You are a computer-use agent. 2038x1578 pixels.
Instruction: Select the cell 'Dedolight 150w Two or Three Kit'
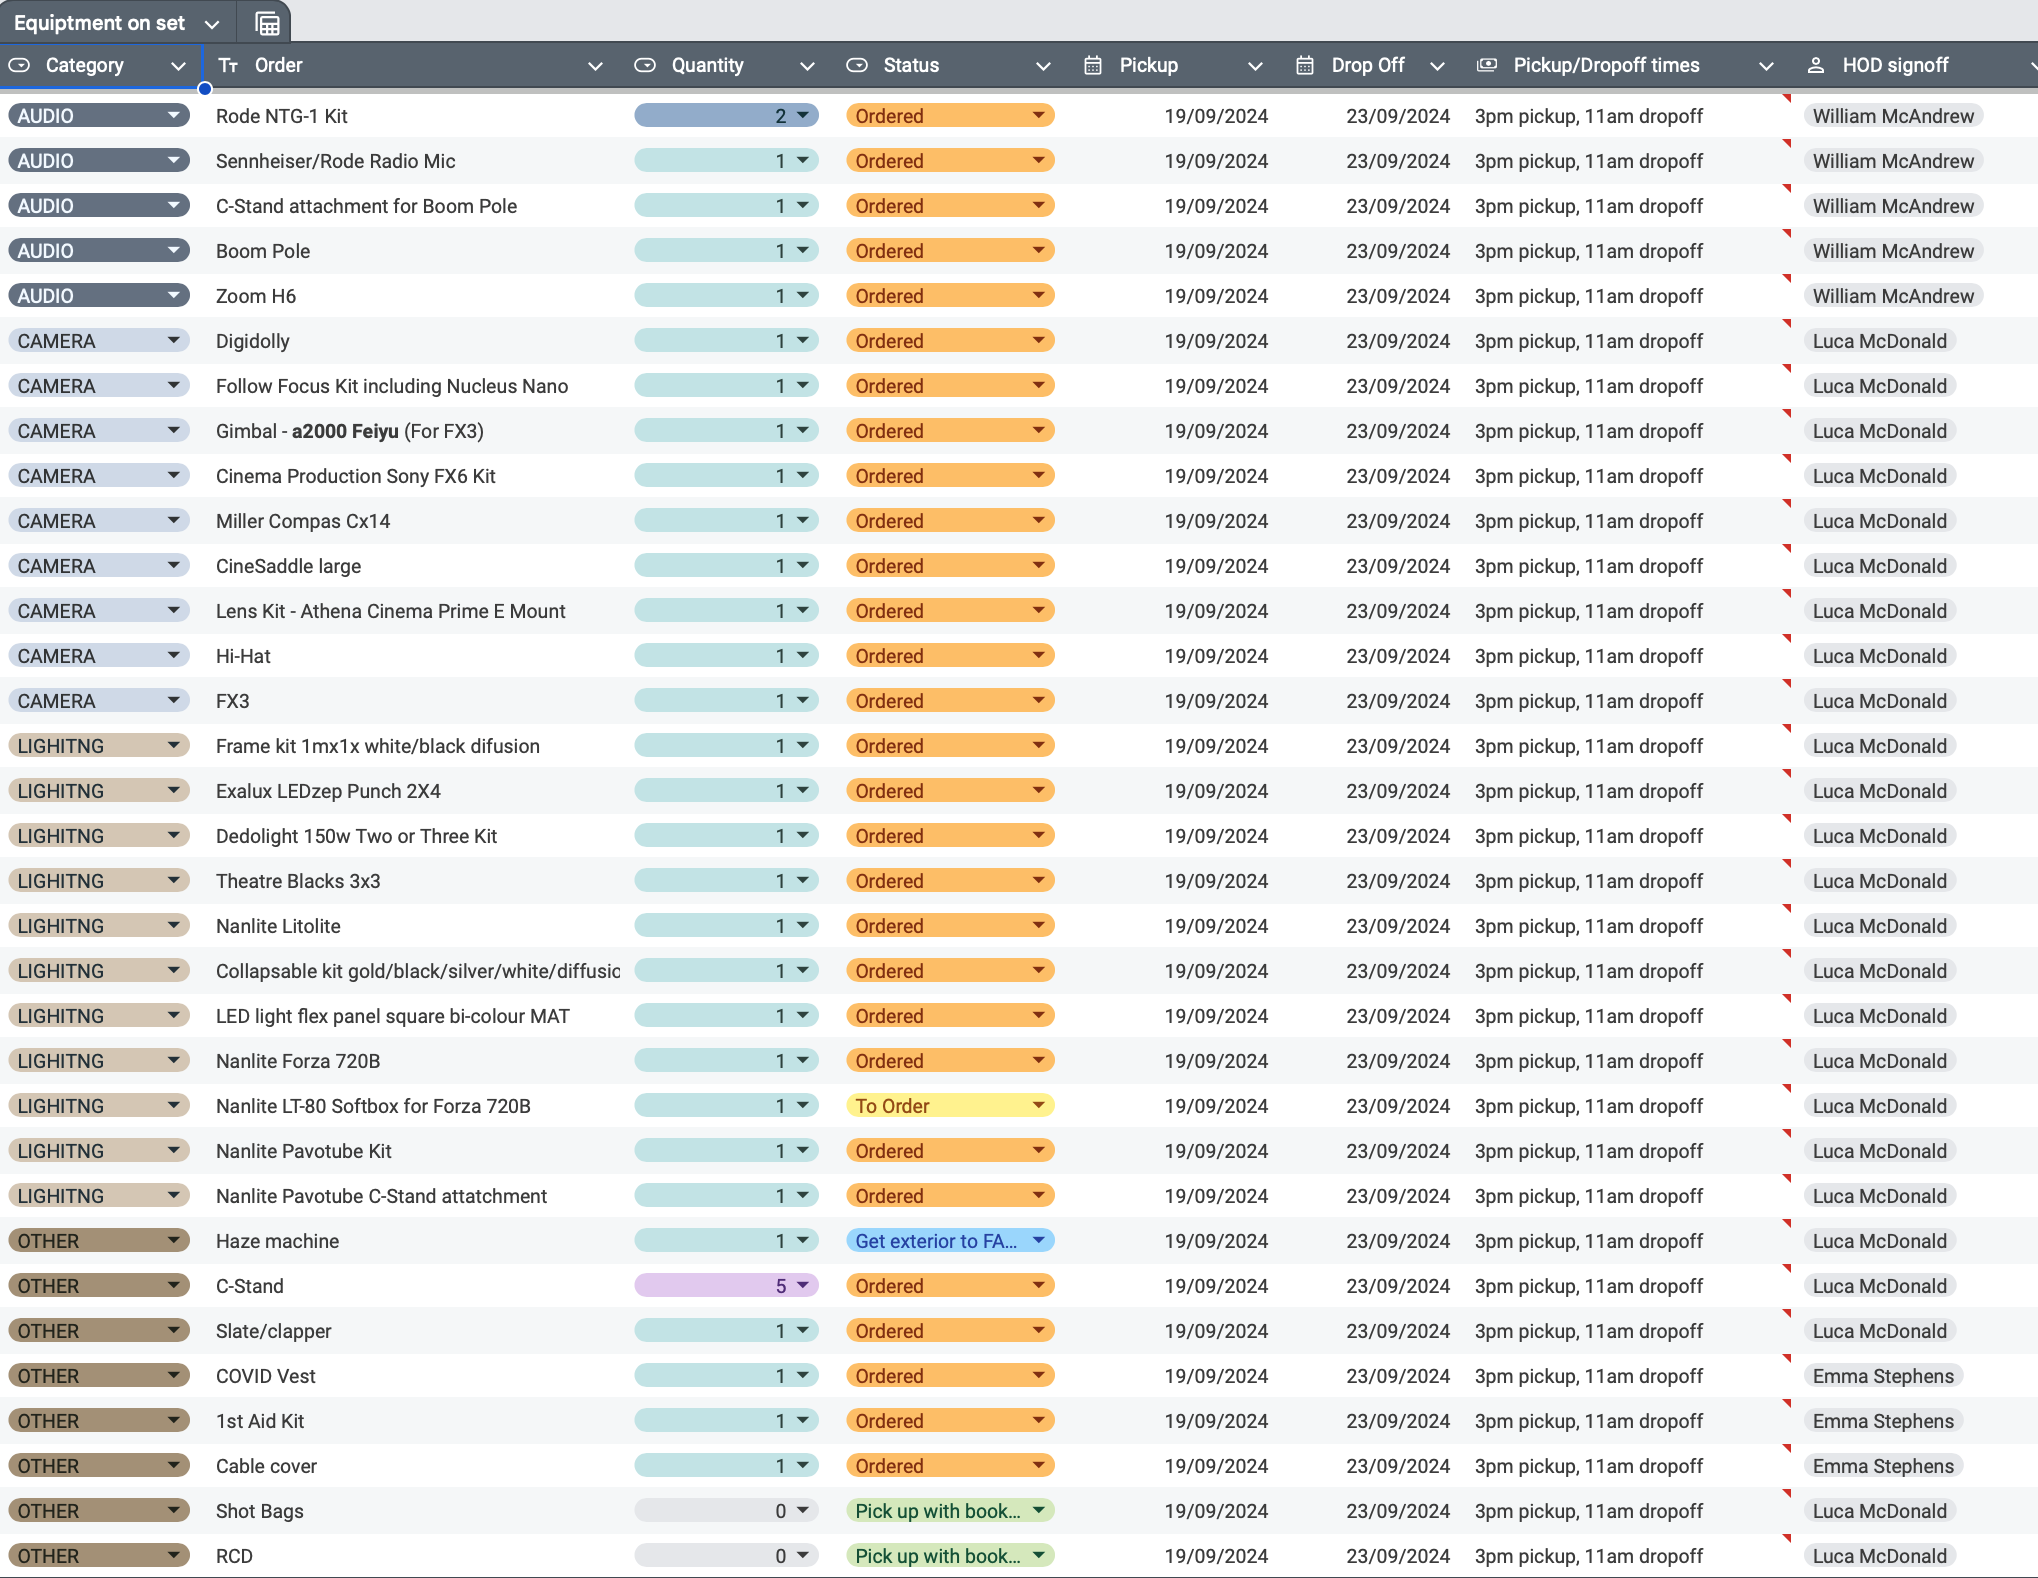pyautogui.click(x=414, y=836)
